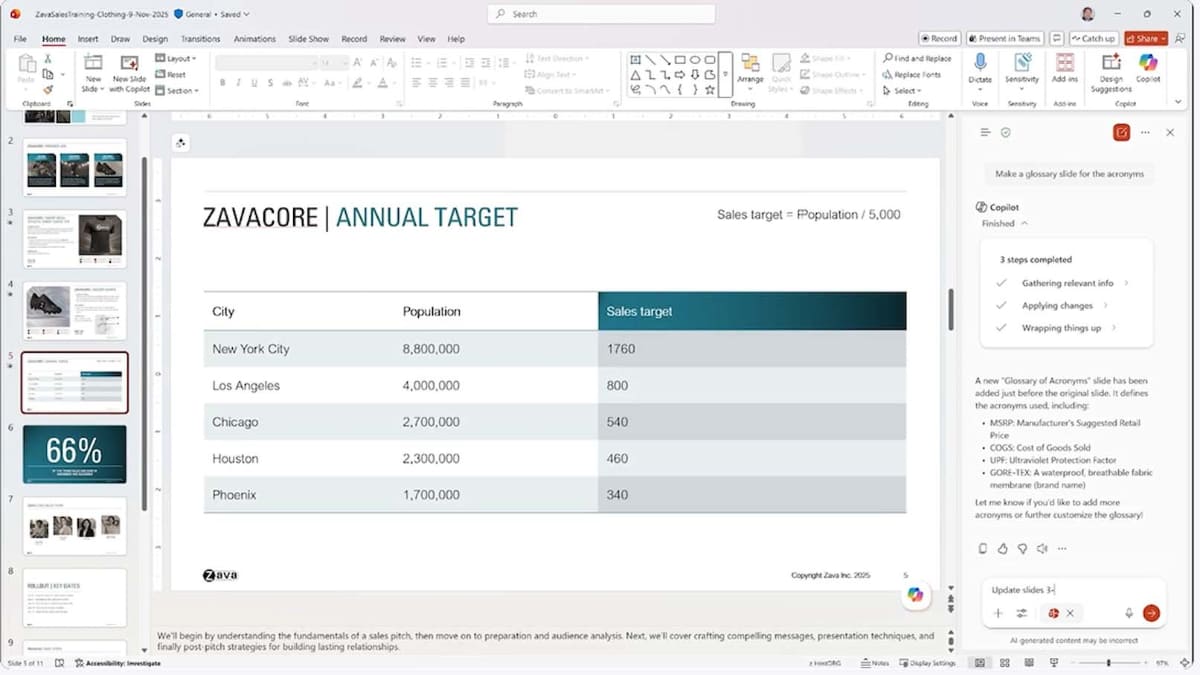Open the Sensitivity label icon
This screenshot has width=1200, height=675.
pos(1022,62)
